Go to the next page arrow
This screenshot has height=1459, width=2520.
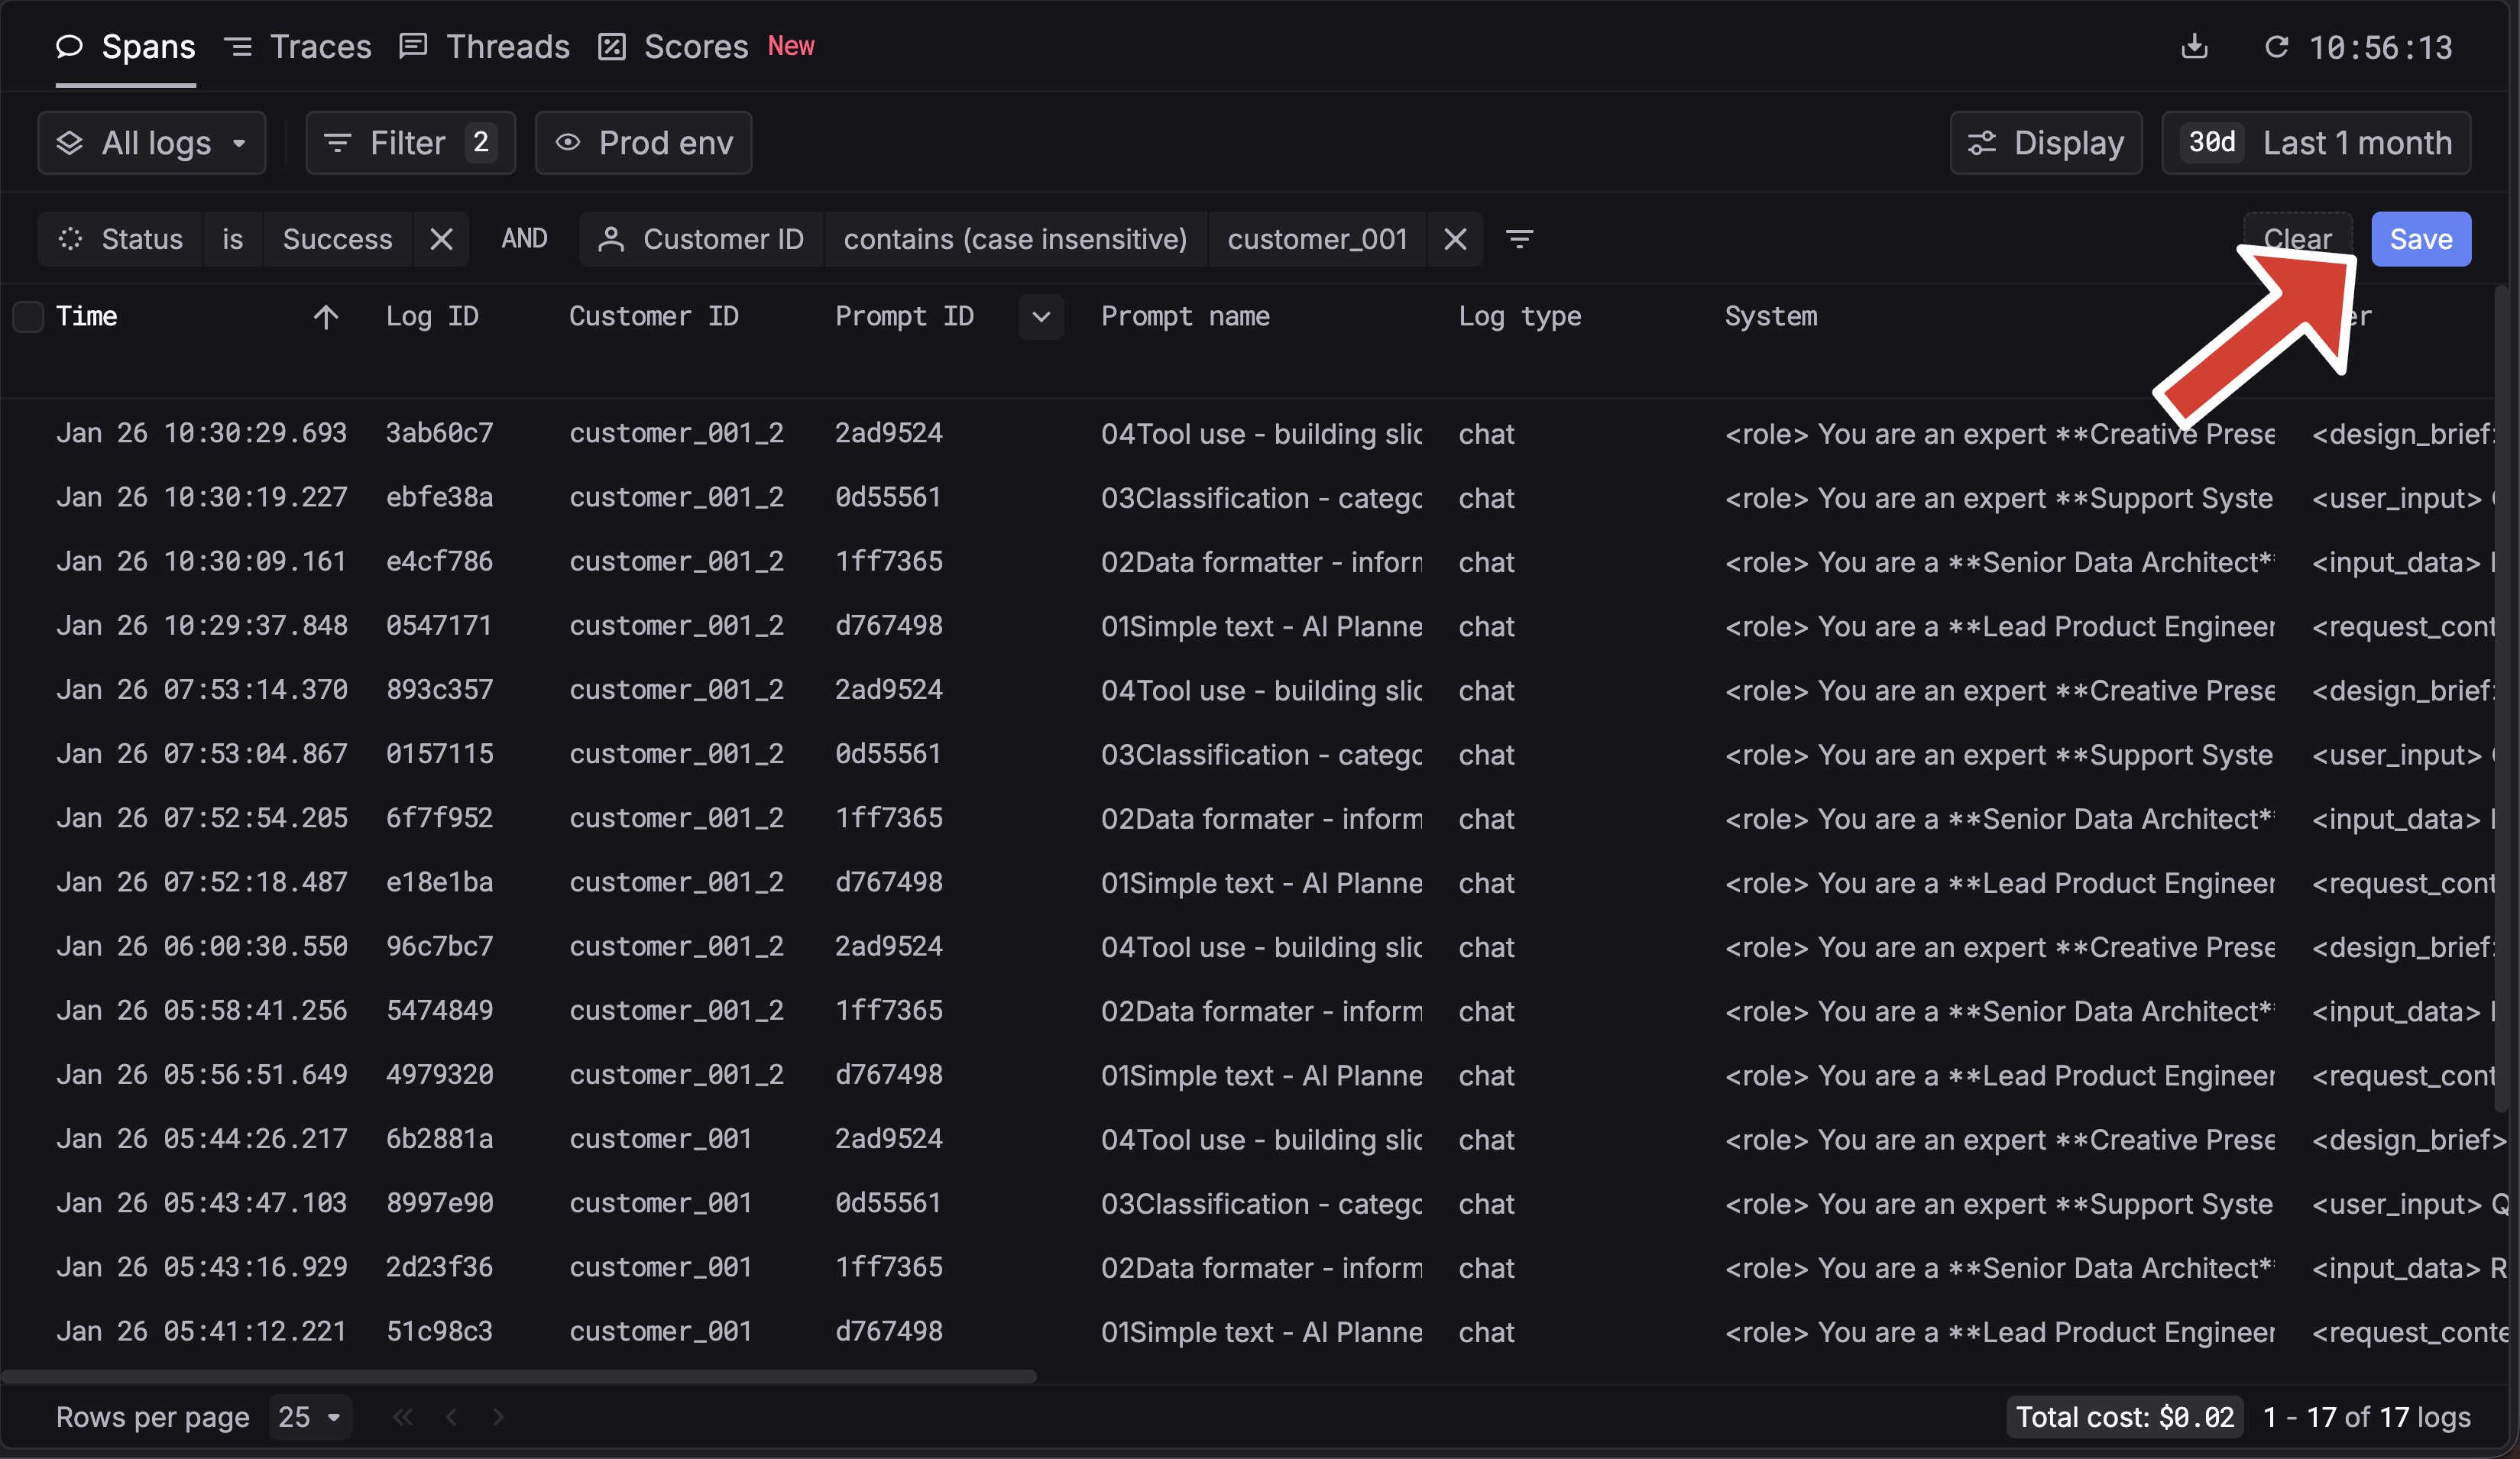(498, 1416)
